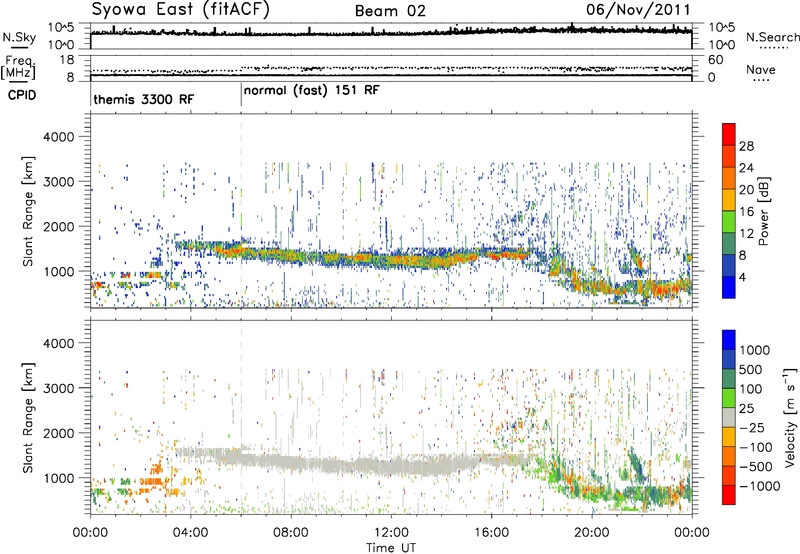Click the red top segment of power colorbar

coord(729,135)
